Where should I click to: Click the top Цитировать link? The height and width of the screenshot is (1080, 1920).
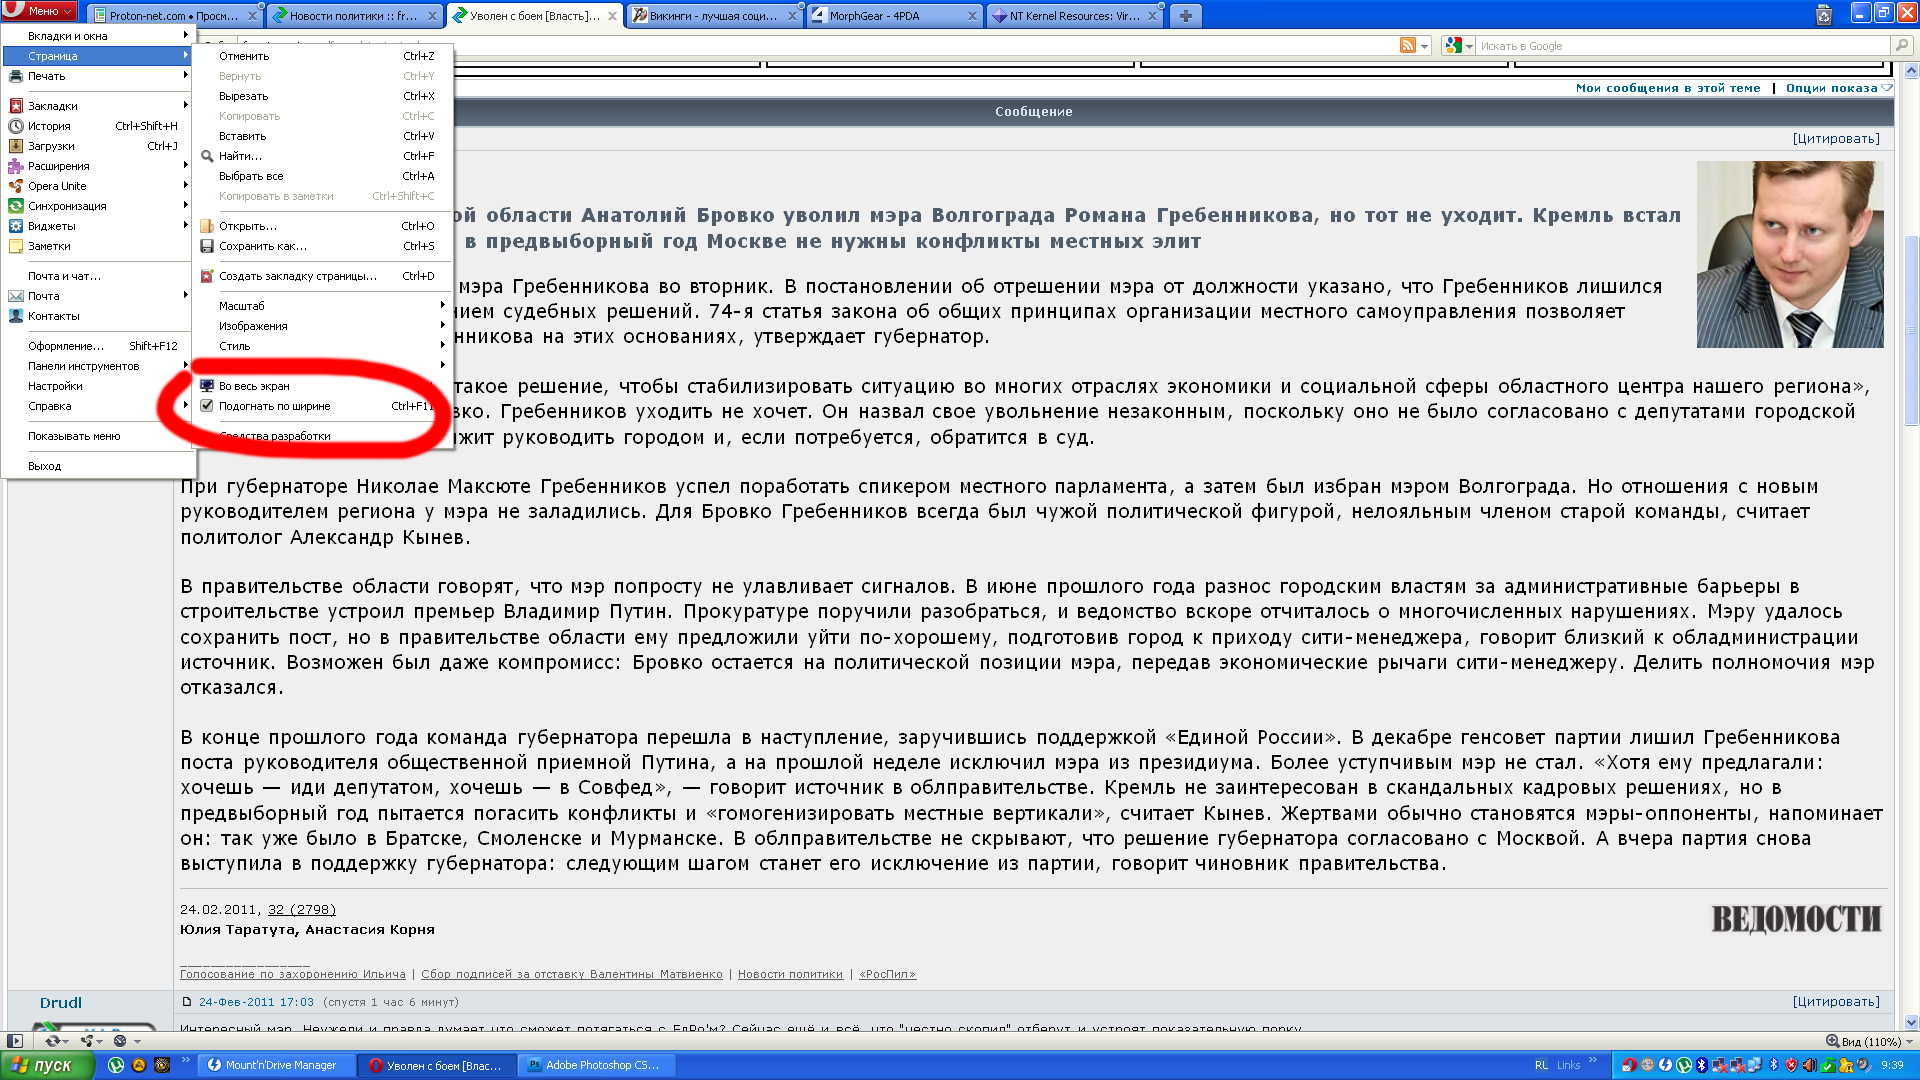(1836, 139)
